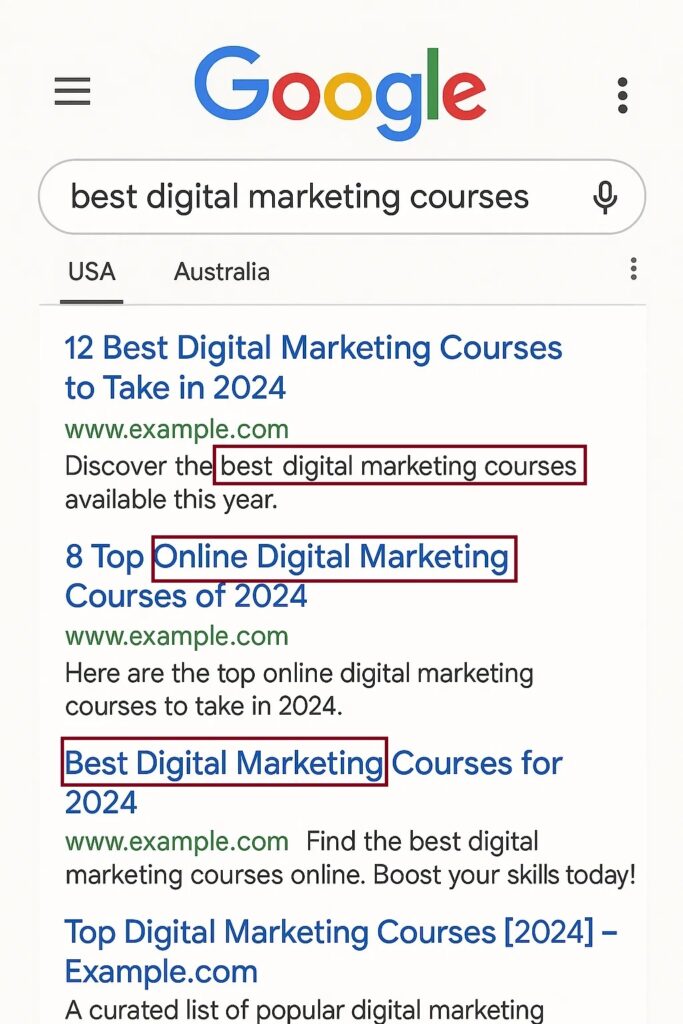
Task: Click the 'Here are the top online' snippet
Action: coord(299,689)
